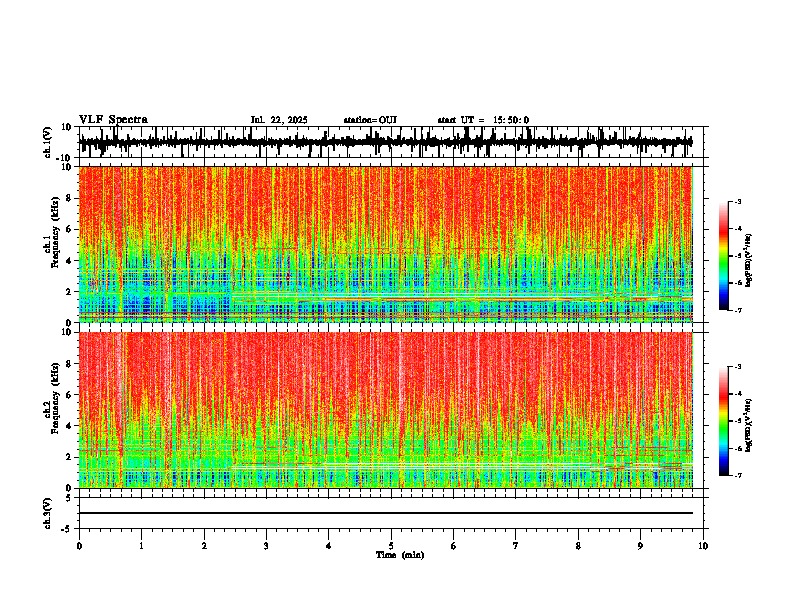792x612 pixels.
Task: Click the ch.2 spectrogram panel
Action: 385,410
